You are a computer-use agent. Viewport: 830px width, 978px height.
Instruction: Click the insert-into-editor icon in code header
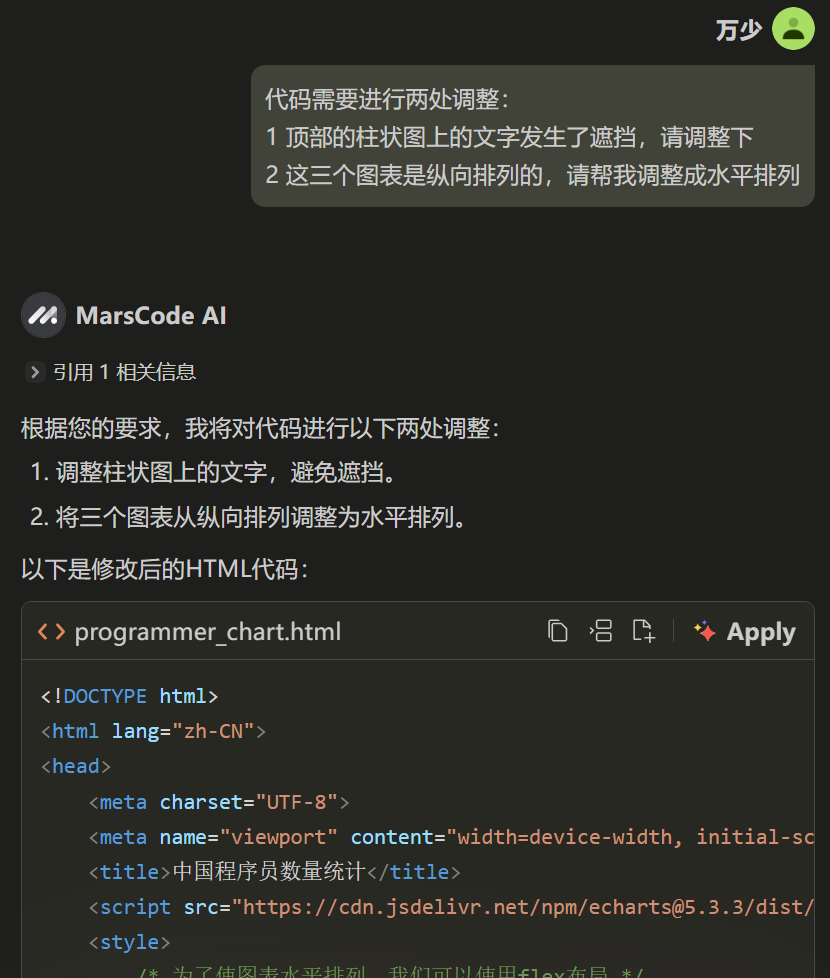(601, 630)
